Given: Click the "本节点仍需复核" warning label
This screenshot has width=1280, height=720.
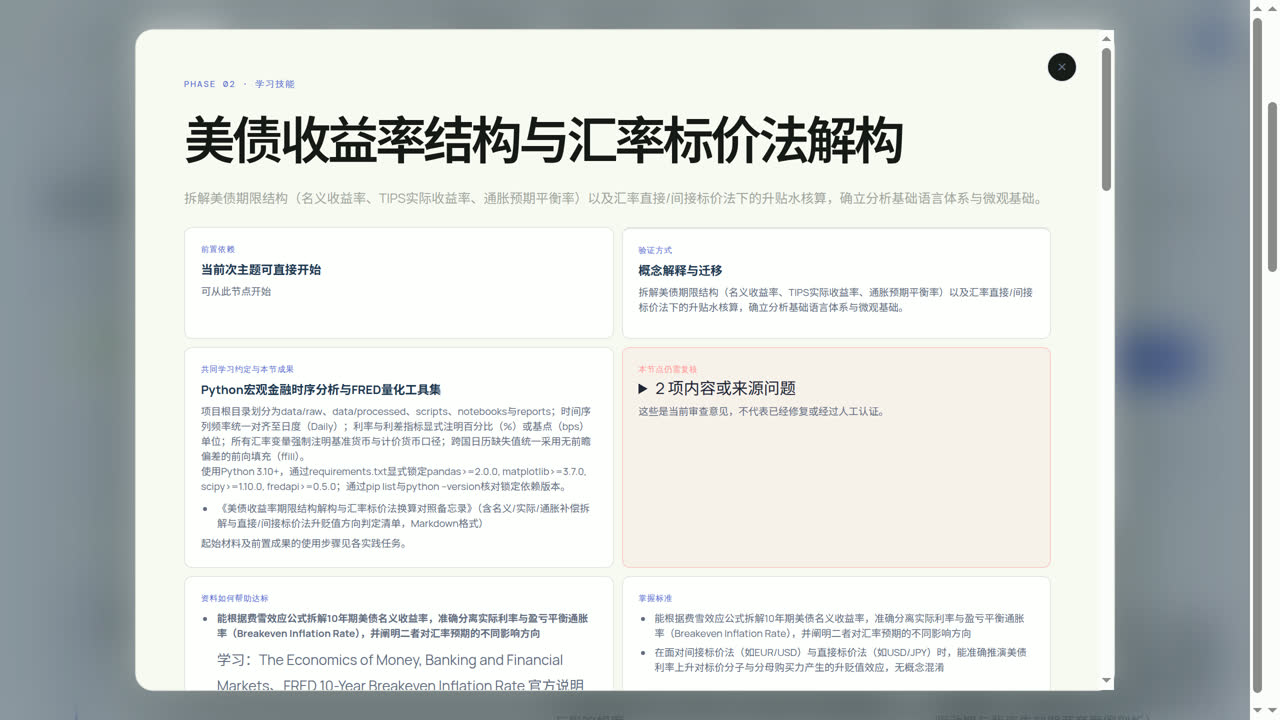Looking at the screenshot, I should [667, 369].
